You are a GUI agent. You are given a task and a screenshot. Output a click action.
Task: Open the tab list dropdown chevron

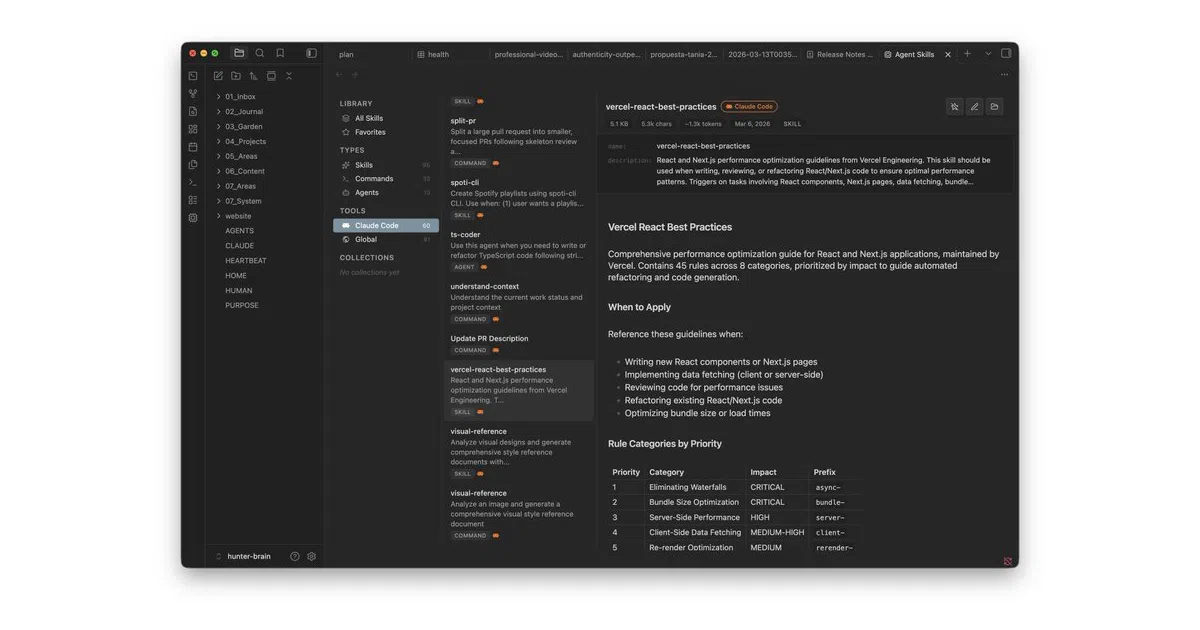tap(988, 54)
